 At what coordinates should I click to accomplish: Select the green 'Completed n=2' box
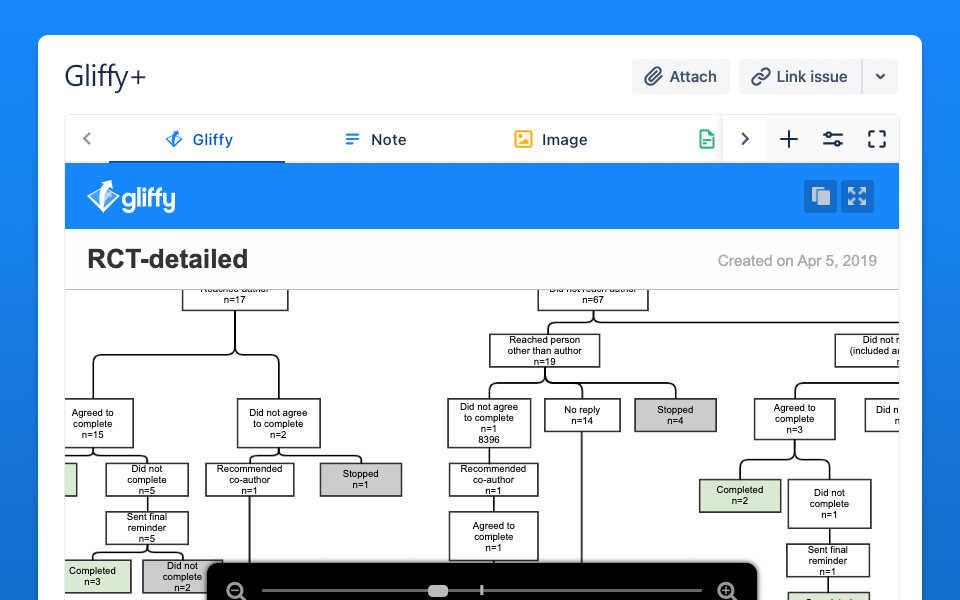740,495
